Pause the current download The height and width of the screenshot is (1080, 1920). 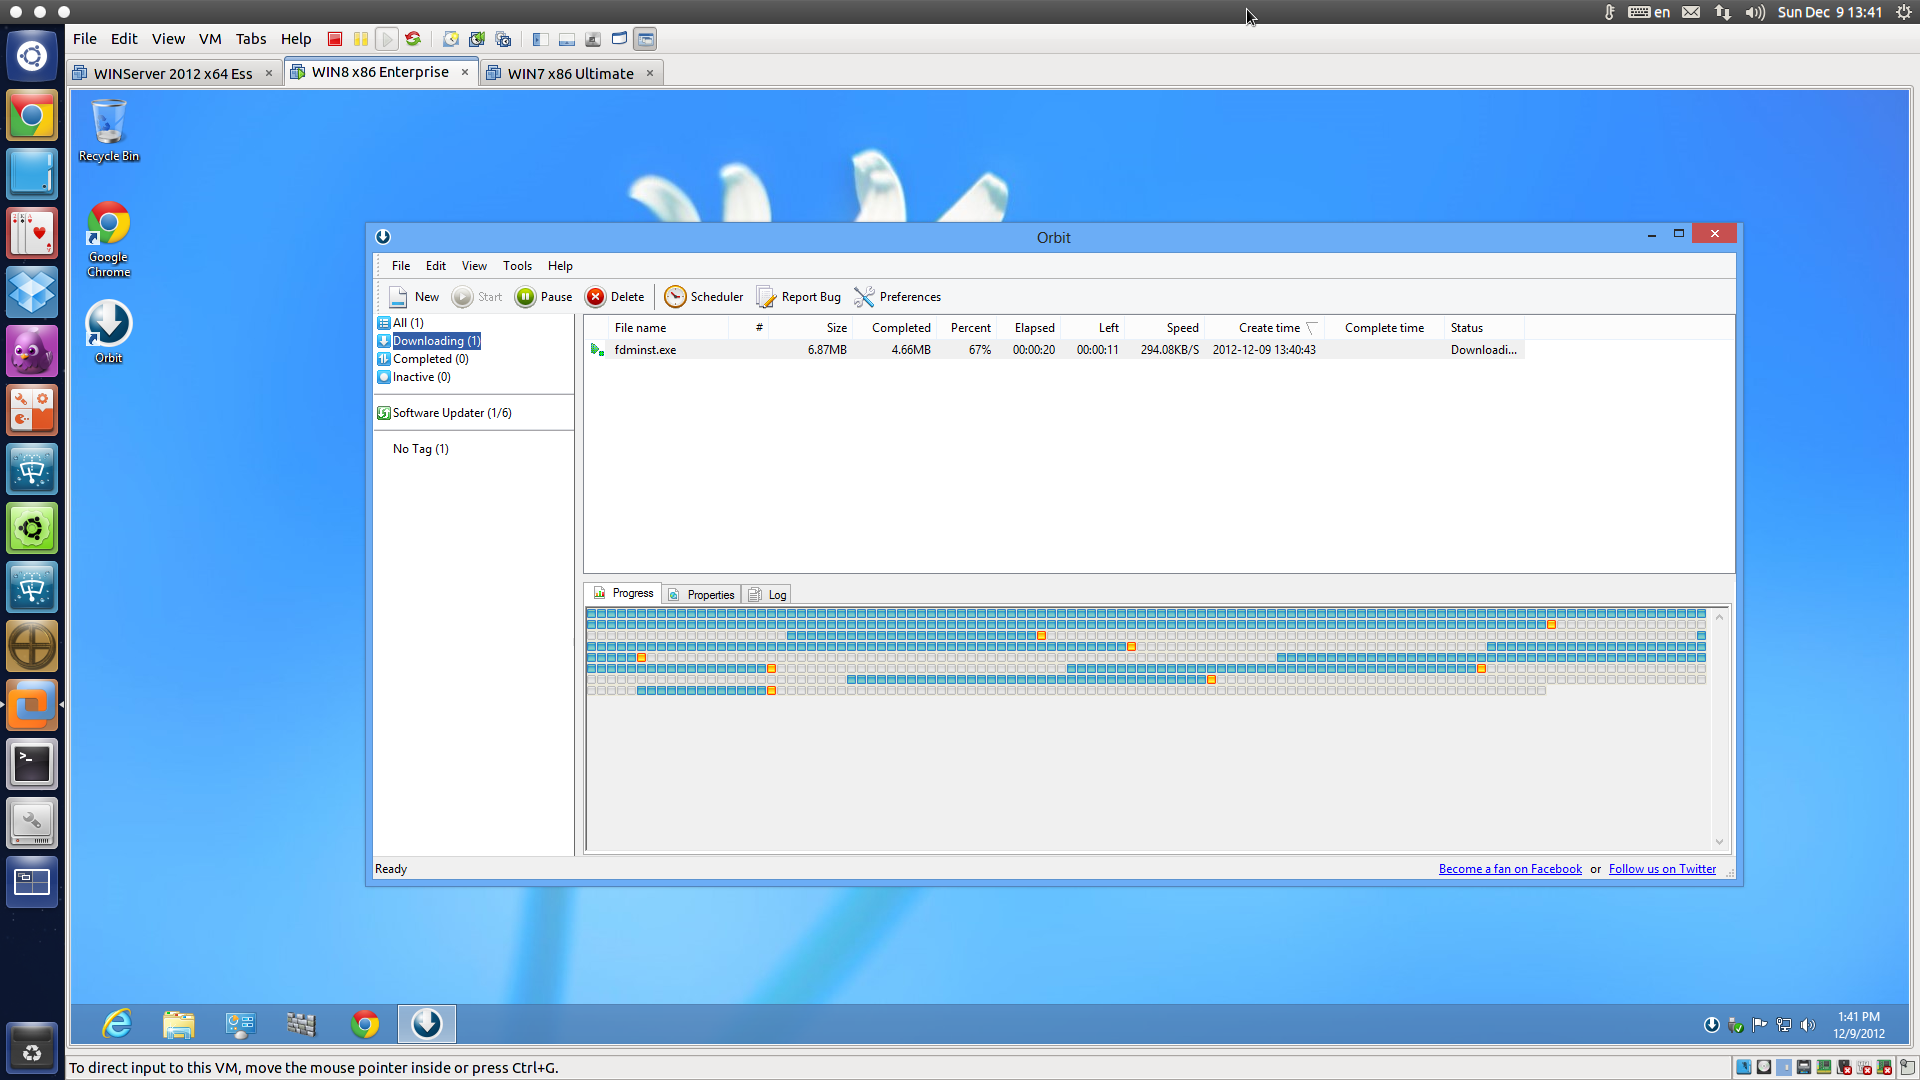pos(526,297)
